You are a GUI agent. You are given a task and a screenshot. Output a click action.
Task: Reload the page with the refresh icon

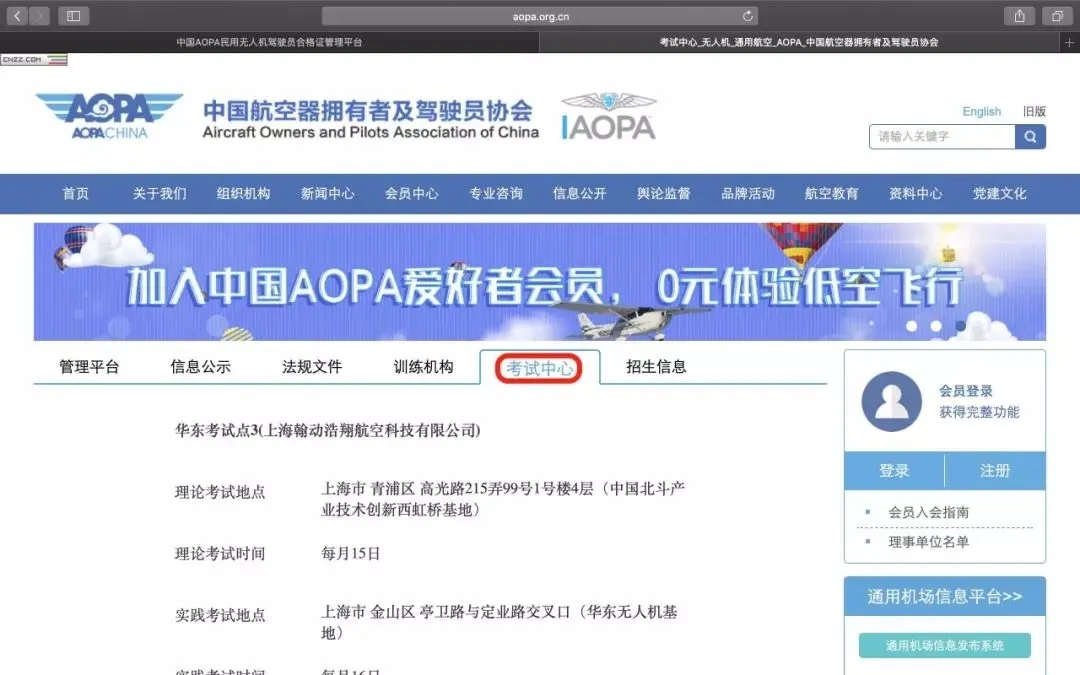point(747,16)
